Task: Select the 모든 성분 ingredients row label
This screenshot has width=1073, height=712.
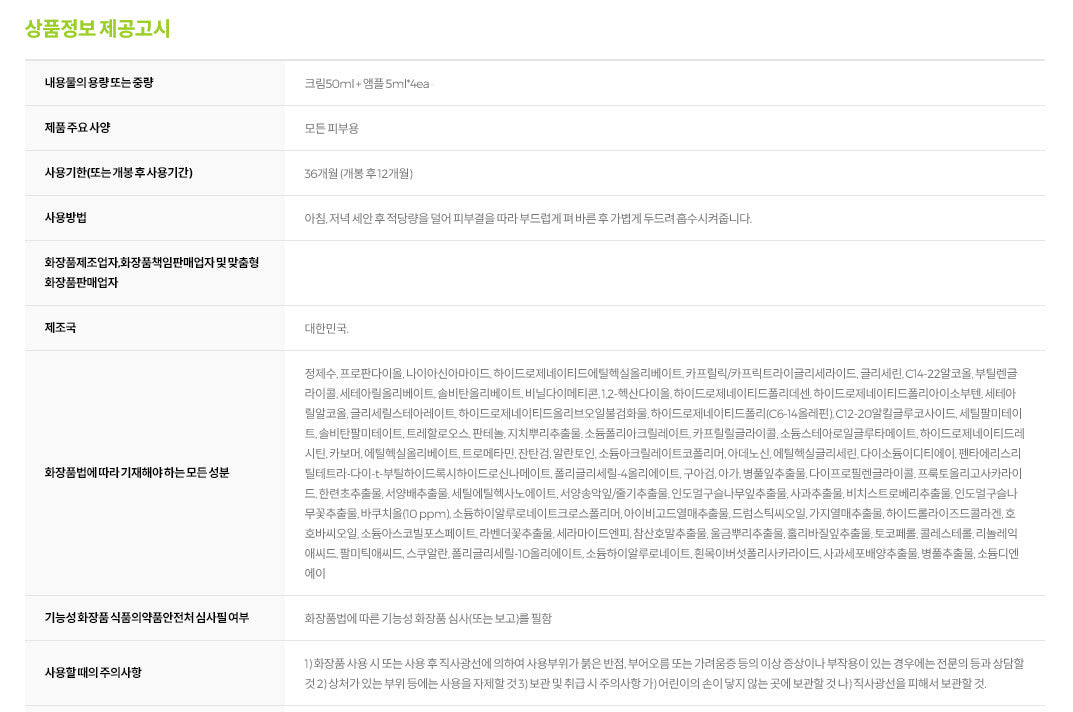Action: point(136,472)
